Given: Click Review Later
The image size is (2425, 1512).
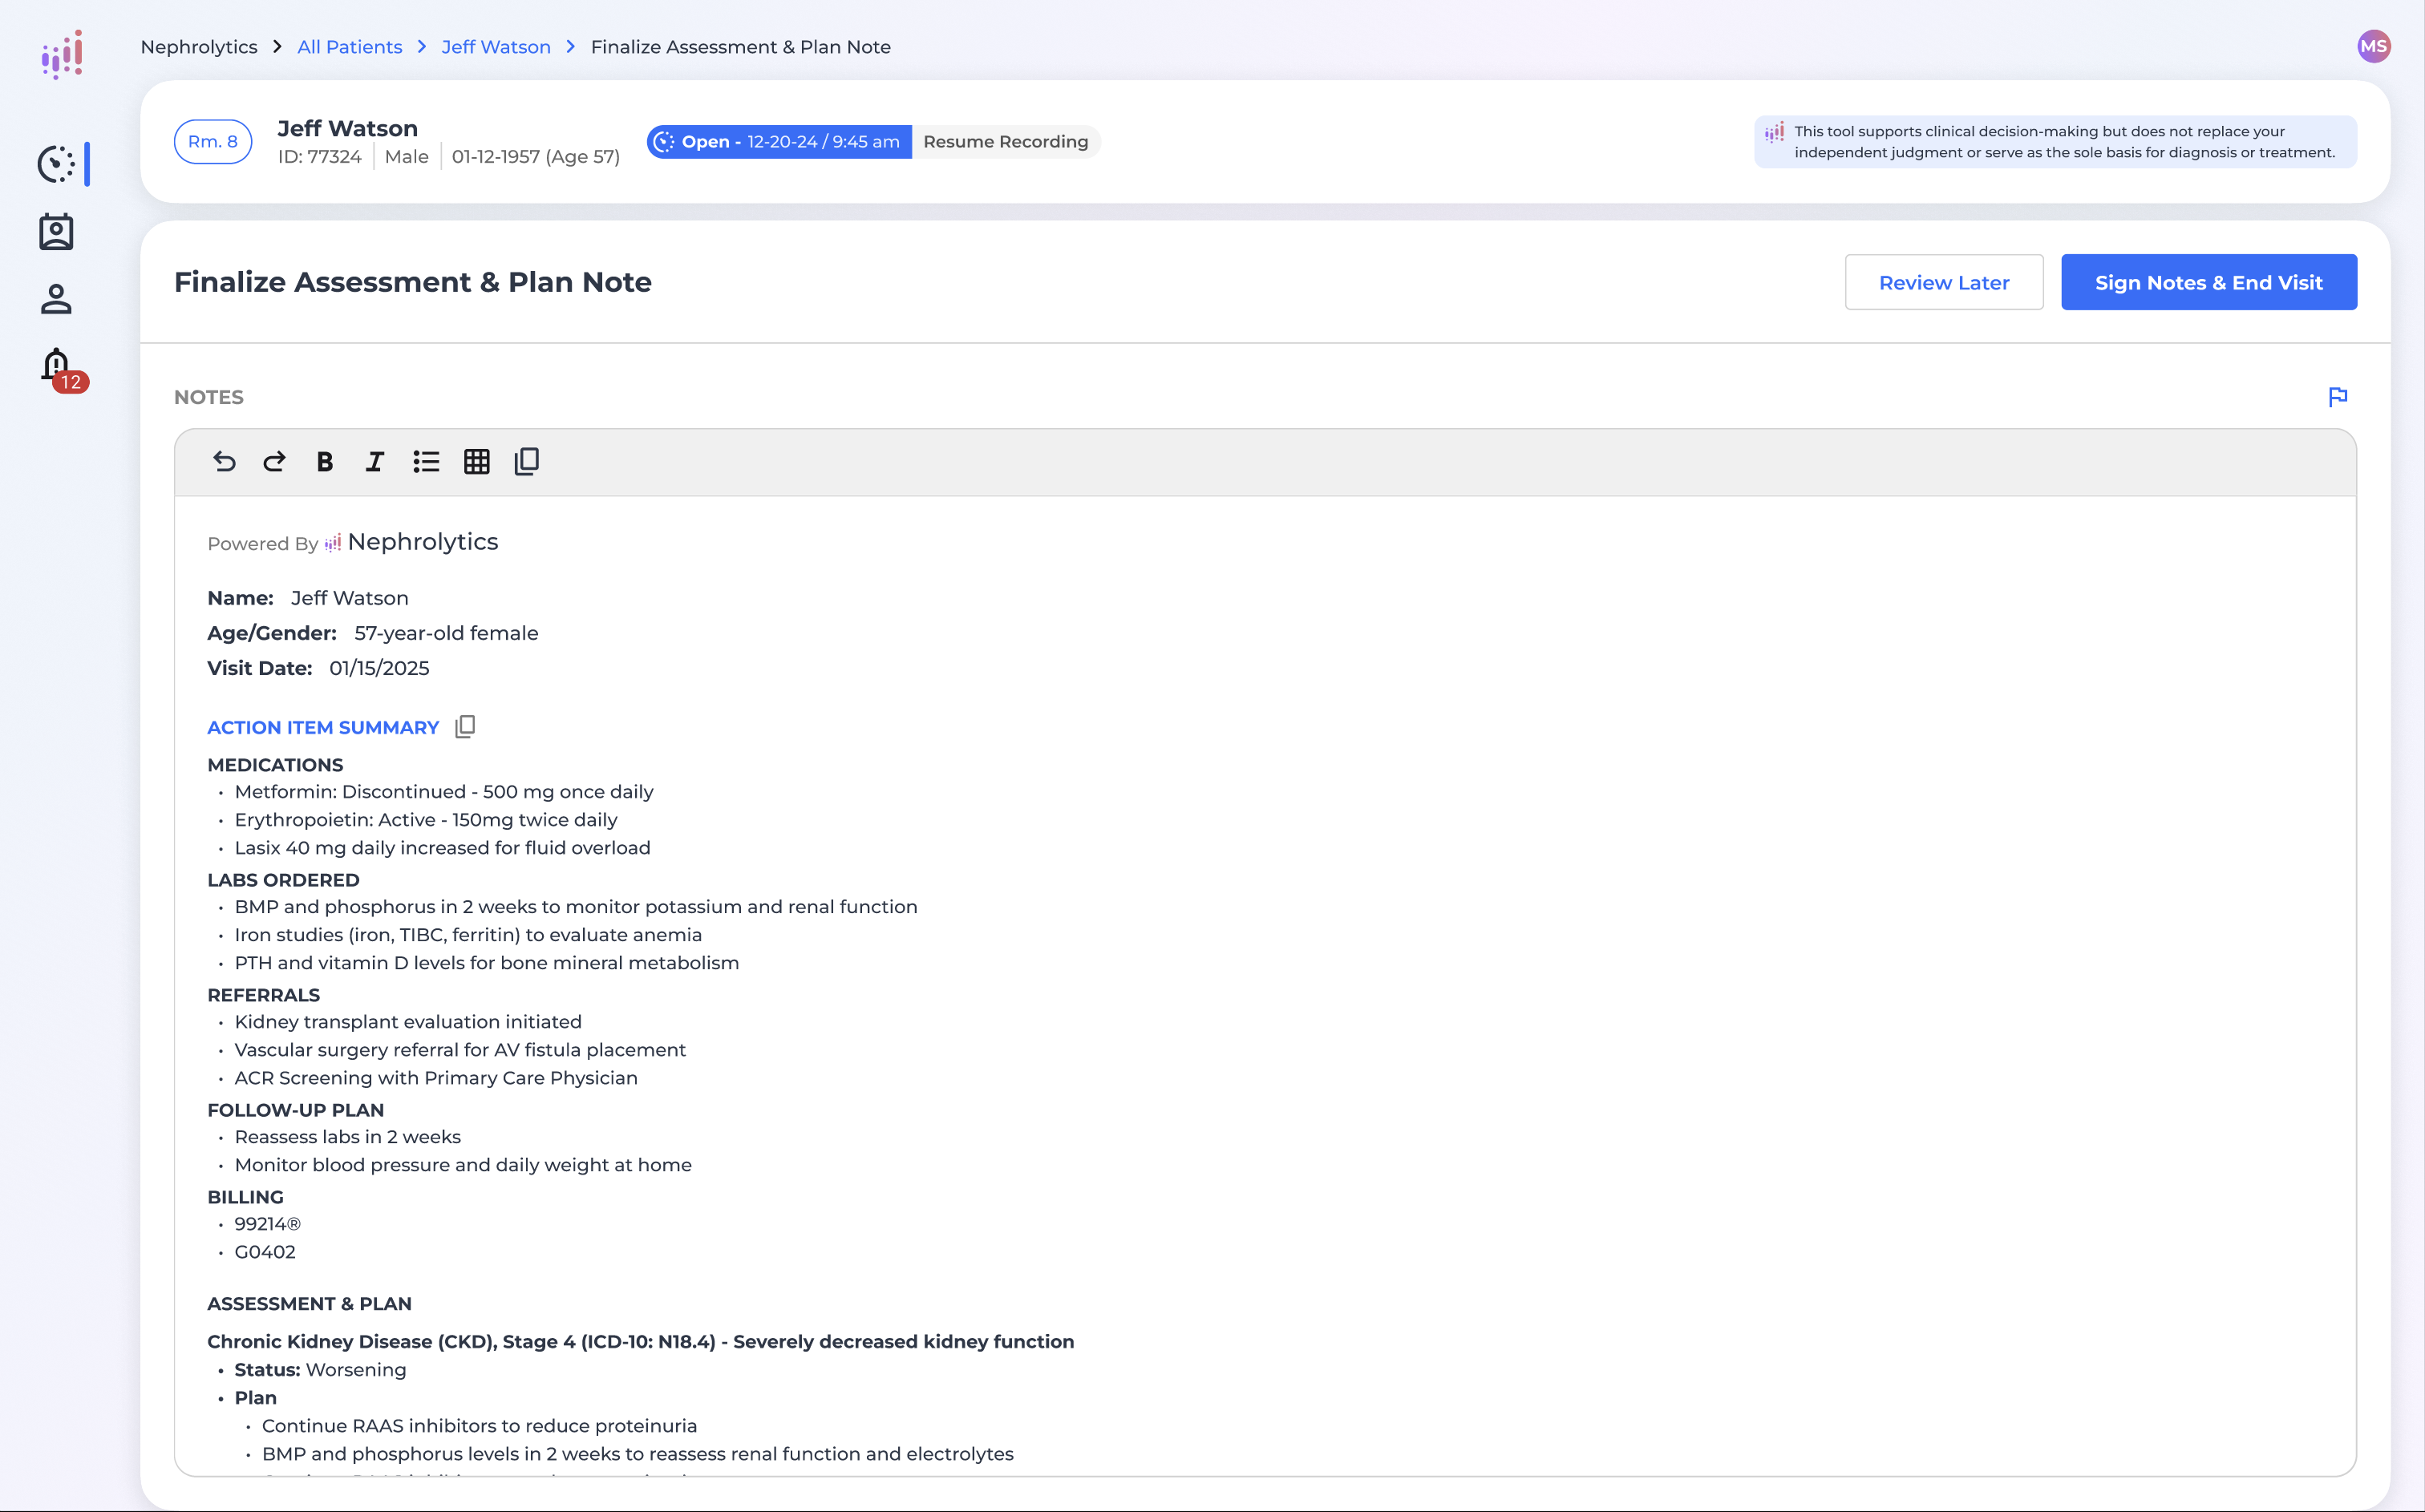Looking at the screenshot, I should pyautogui.click(x=1943, y=282).
